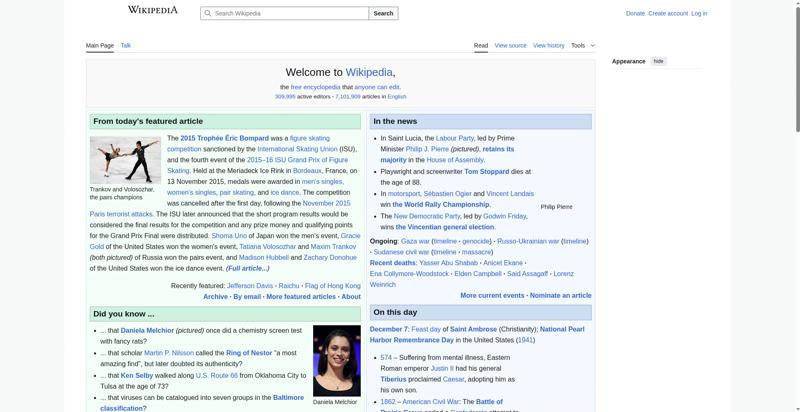
Task: Expand the Tools dropdown menu
Action: 582,45
